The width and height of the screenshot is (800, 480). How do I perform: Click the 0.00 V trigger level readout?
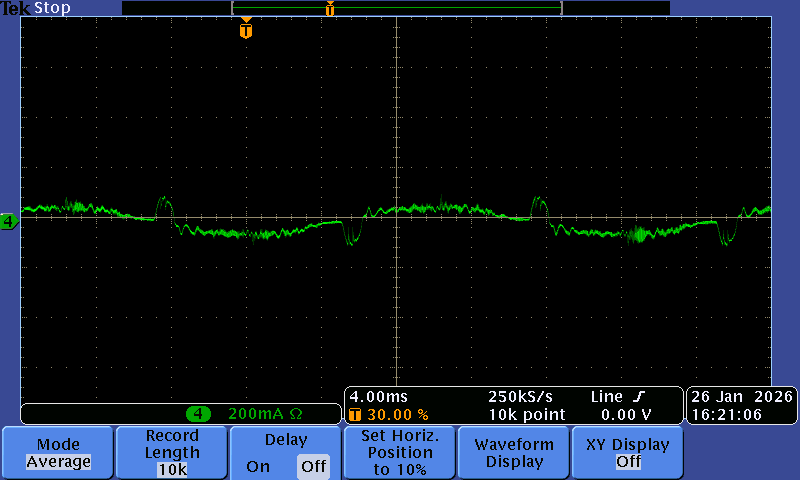626,414
